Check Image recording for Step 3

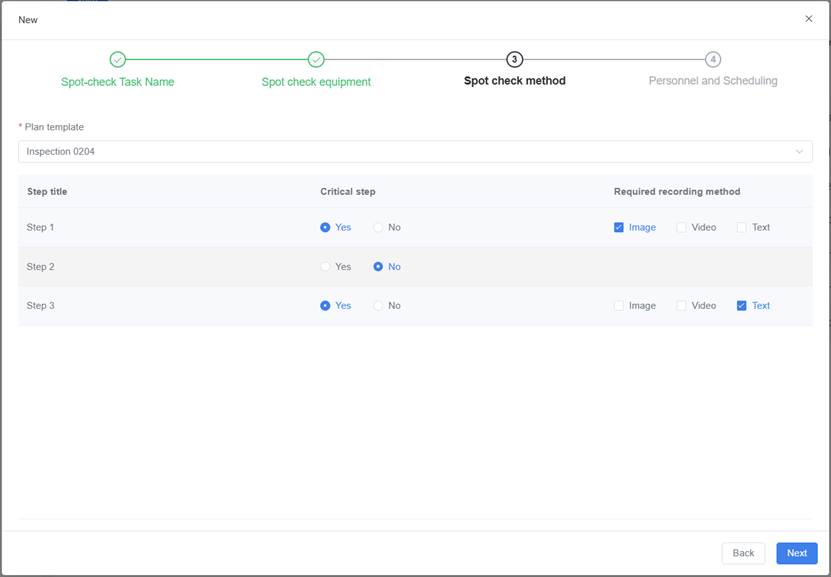click(x=619, y=306)
